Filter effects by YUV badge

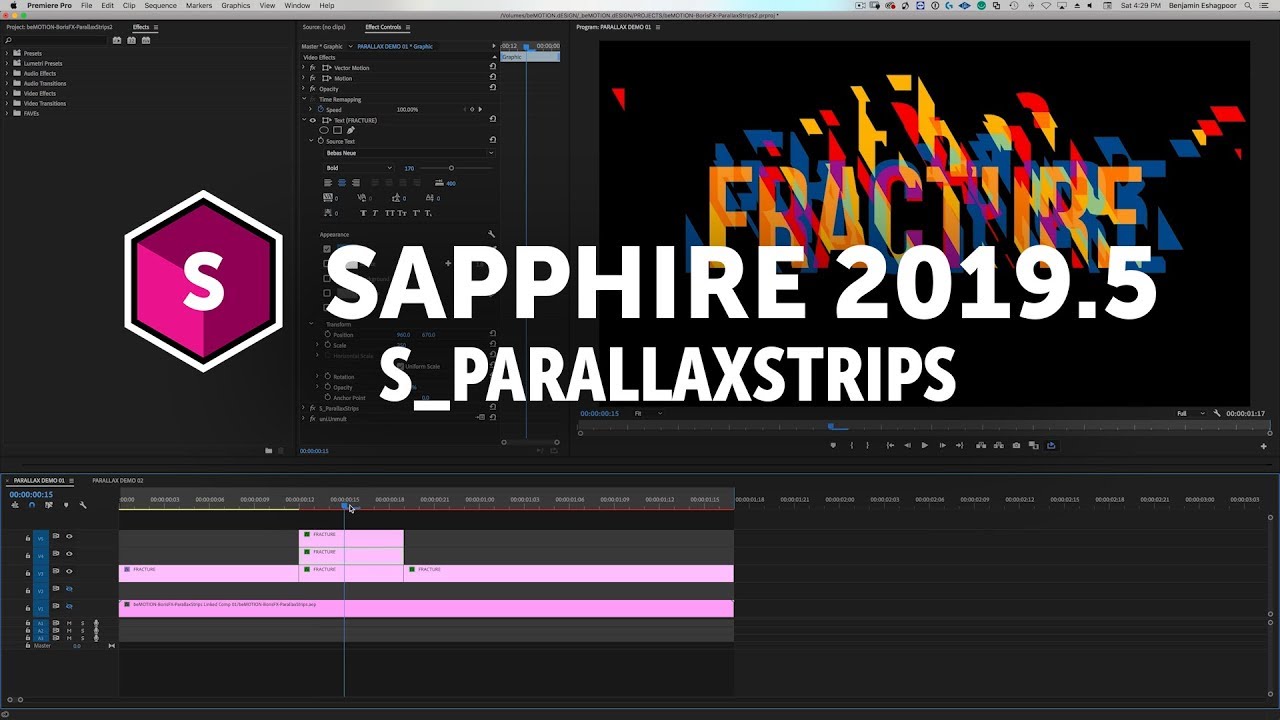[145, 40]
